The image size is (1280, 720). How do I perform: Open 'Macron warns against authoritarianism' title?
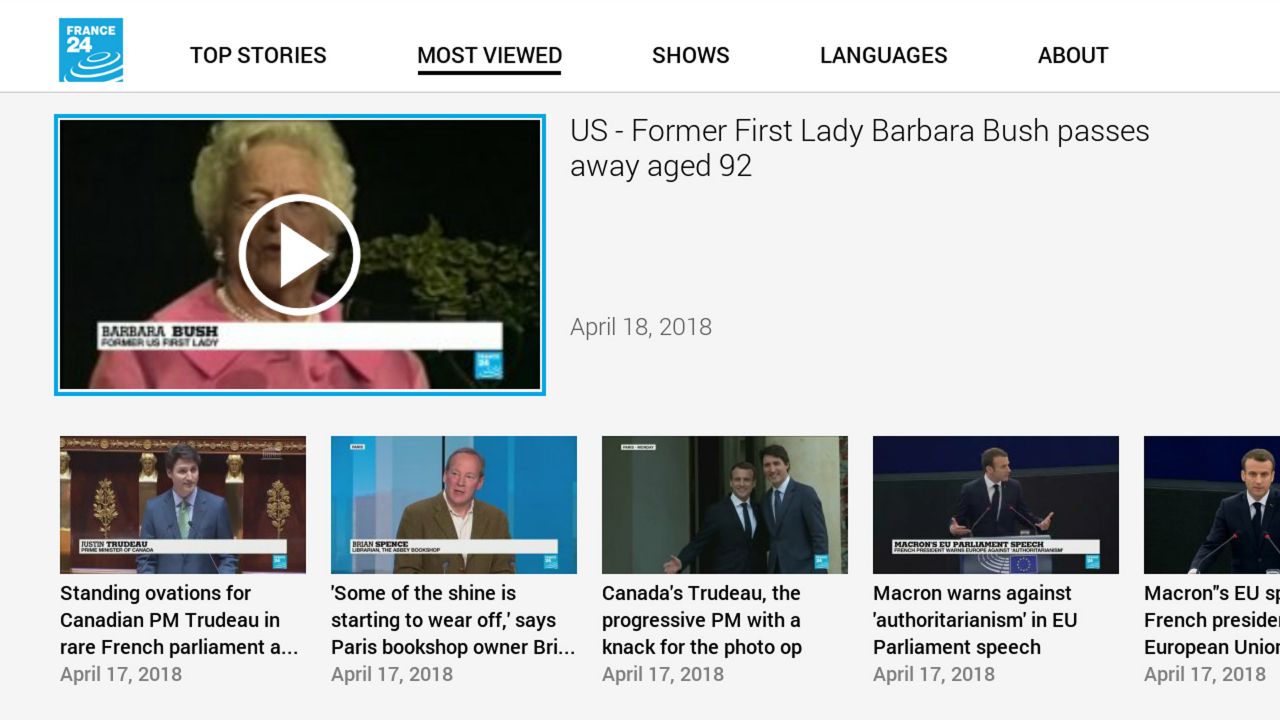(975, 620)
